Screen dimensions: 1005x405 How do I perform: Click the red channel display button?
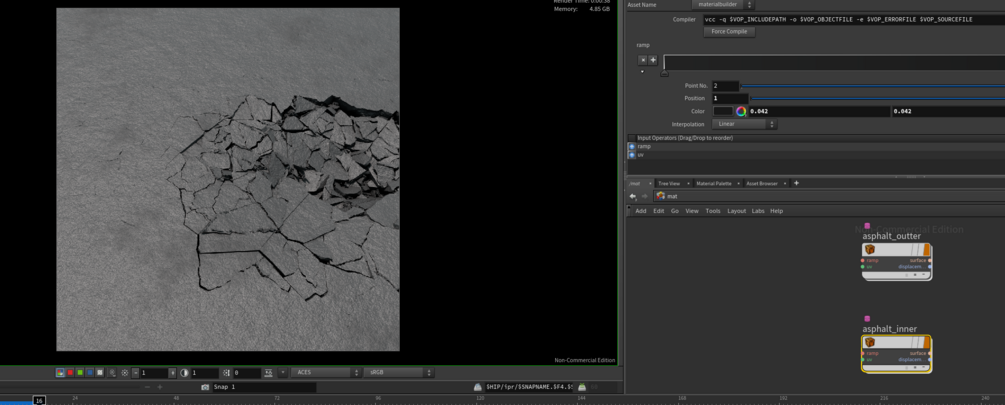coord(70,373)
